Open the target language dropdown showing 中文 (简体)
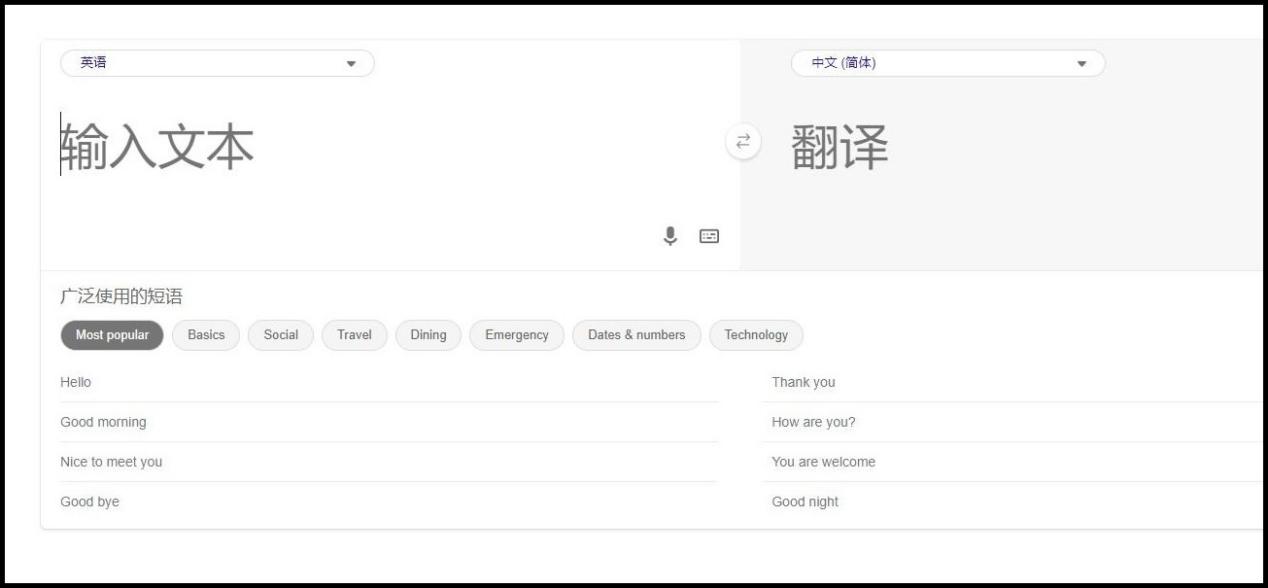Viewport: 1268px width, 588px height. pyautogui.click(x=945, y=63)
